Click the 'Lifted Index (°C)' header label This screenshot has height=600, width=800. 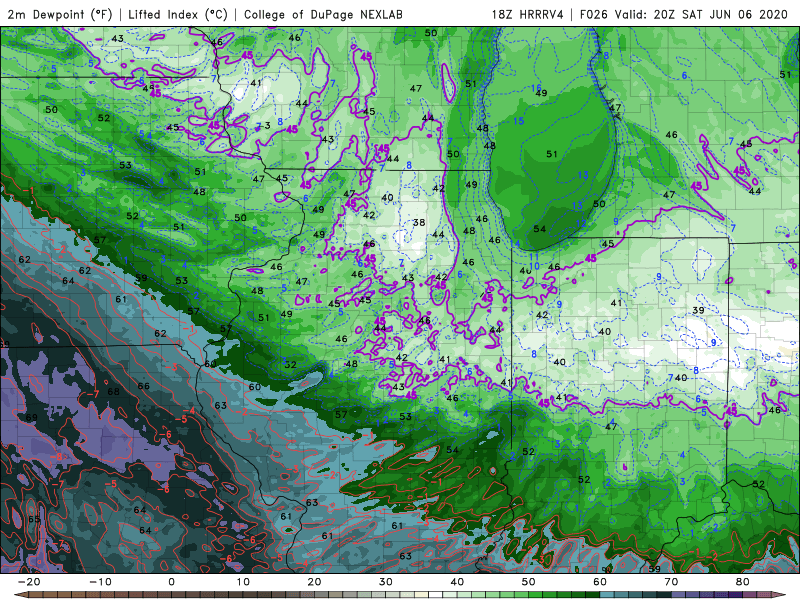pos(178,14)
